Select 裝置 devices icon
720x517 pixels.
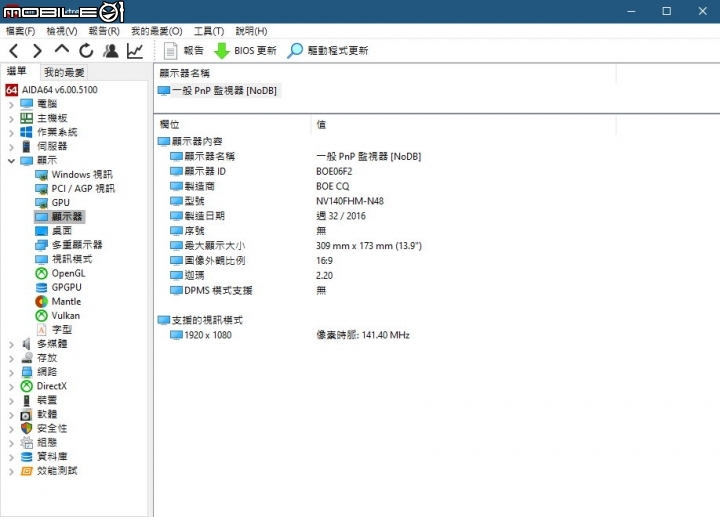point(27,400)
